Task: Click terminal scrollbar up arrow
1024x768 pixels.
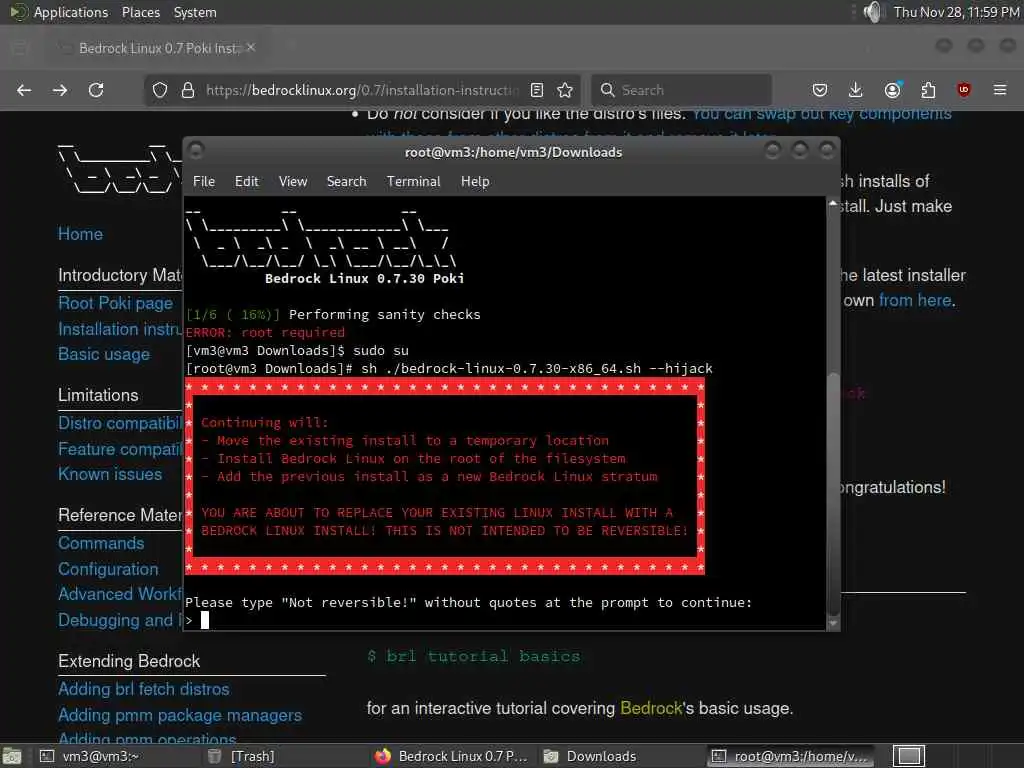Action: click(x=833, y=204)
